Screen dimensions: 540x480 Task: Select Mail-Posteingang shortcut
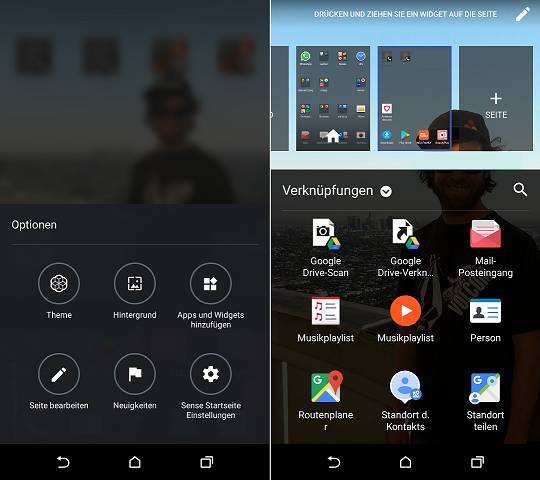pyautogui.click(x=485, y=248)
